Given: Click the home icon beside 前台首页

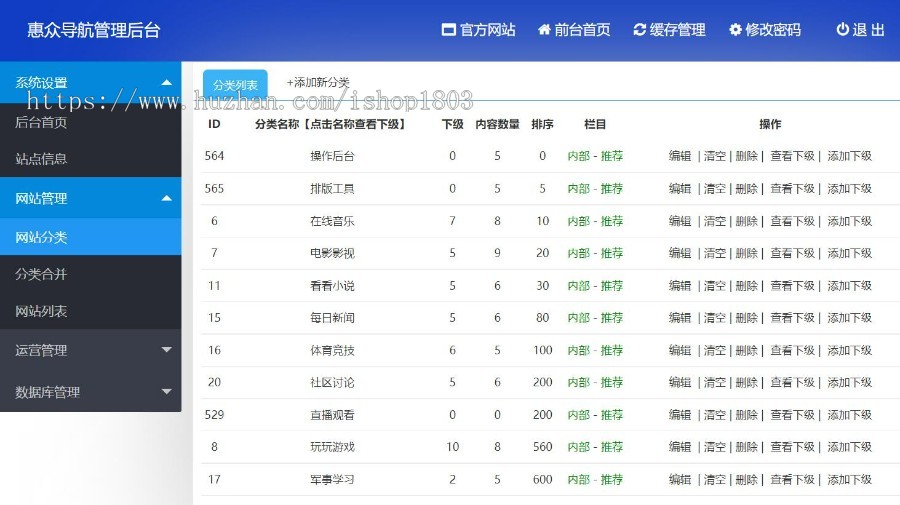Looking at the screenshot, I should point(544,29).
